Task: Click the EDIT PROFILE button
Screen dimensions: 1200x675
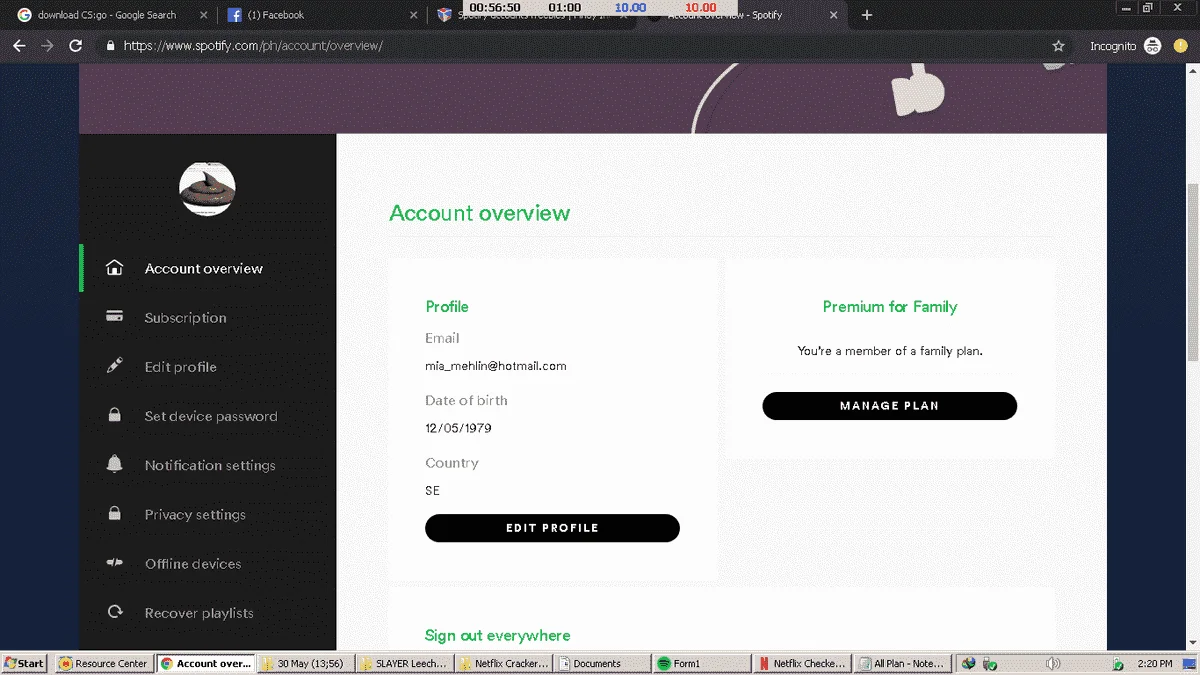Action: coord(552,528)
